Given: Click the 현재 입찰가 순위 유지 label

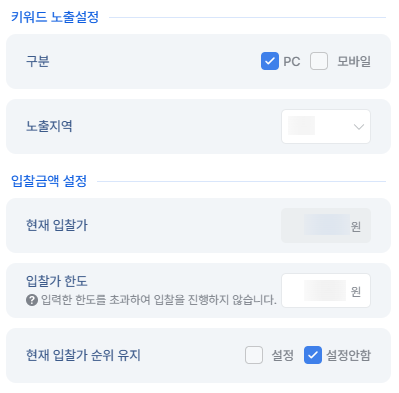Looking at the screenshot, I should coord(83,355).
